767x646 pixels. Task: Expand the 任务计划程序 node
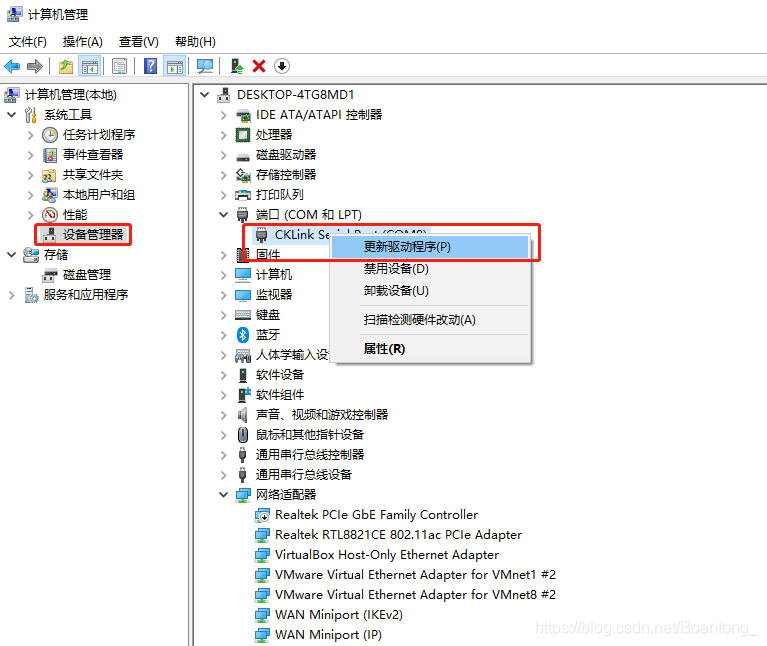pos(30,135)
